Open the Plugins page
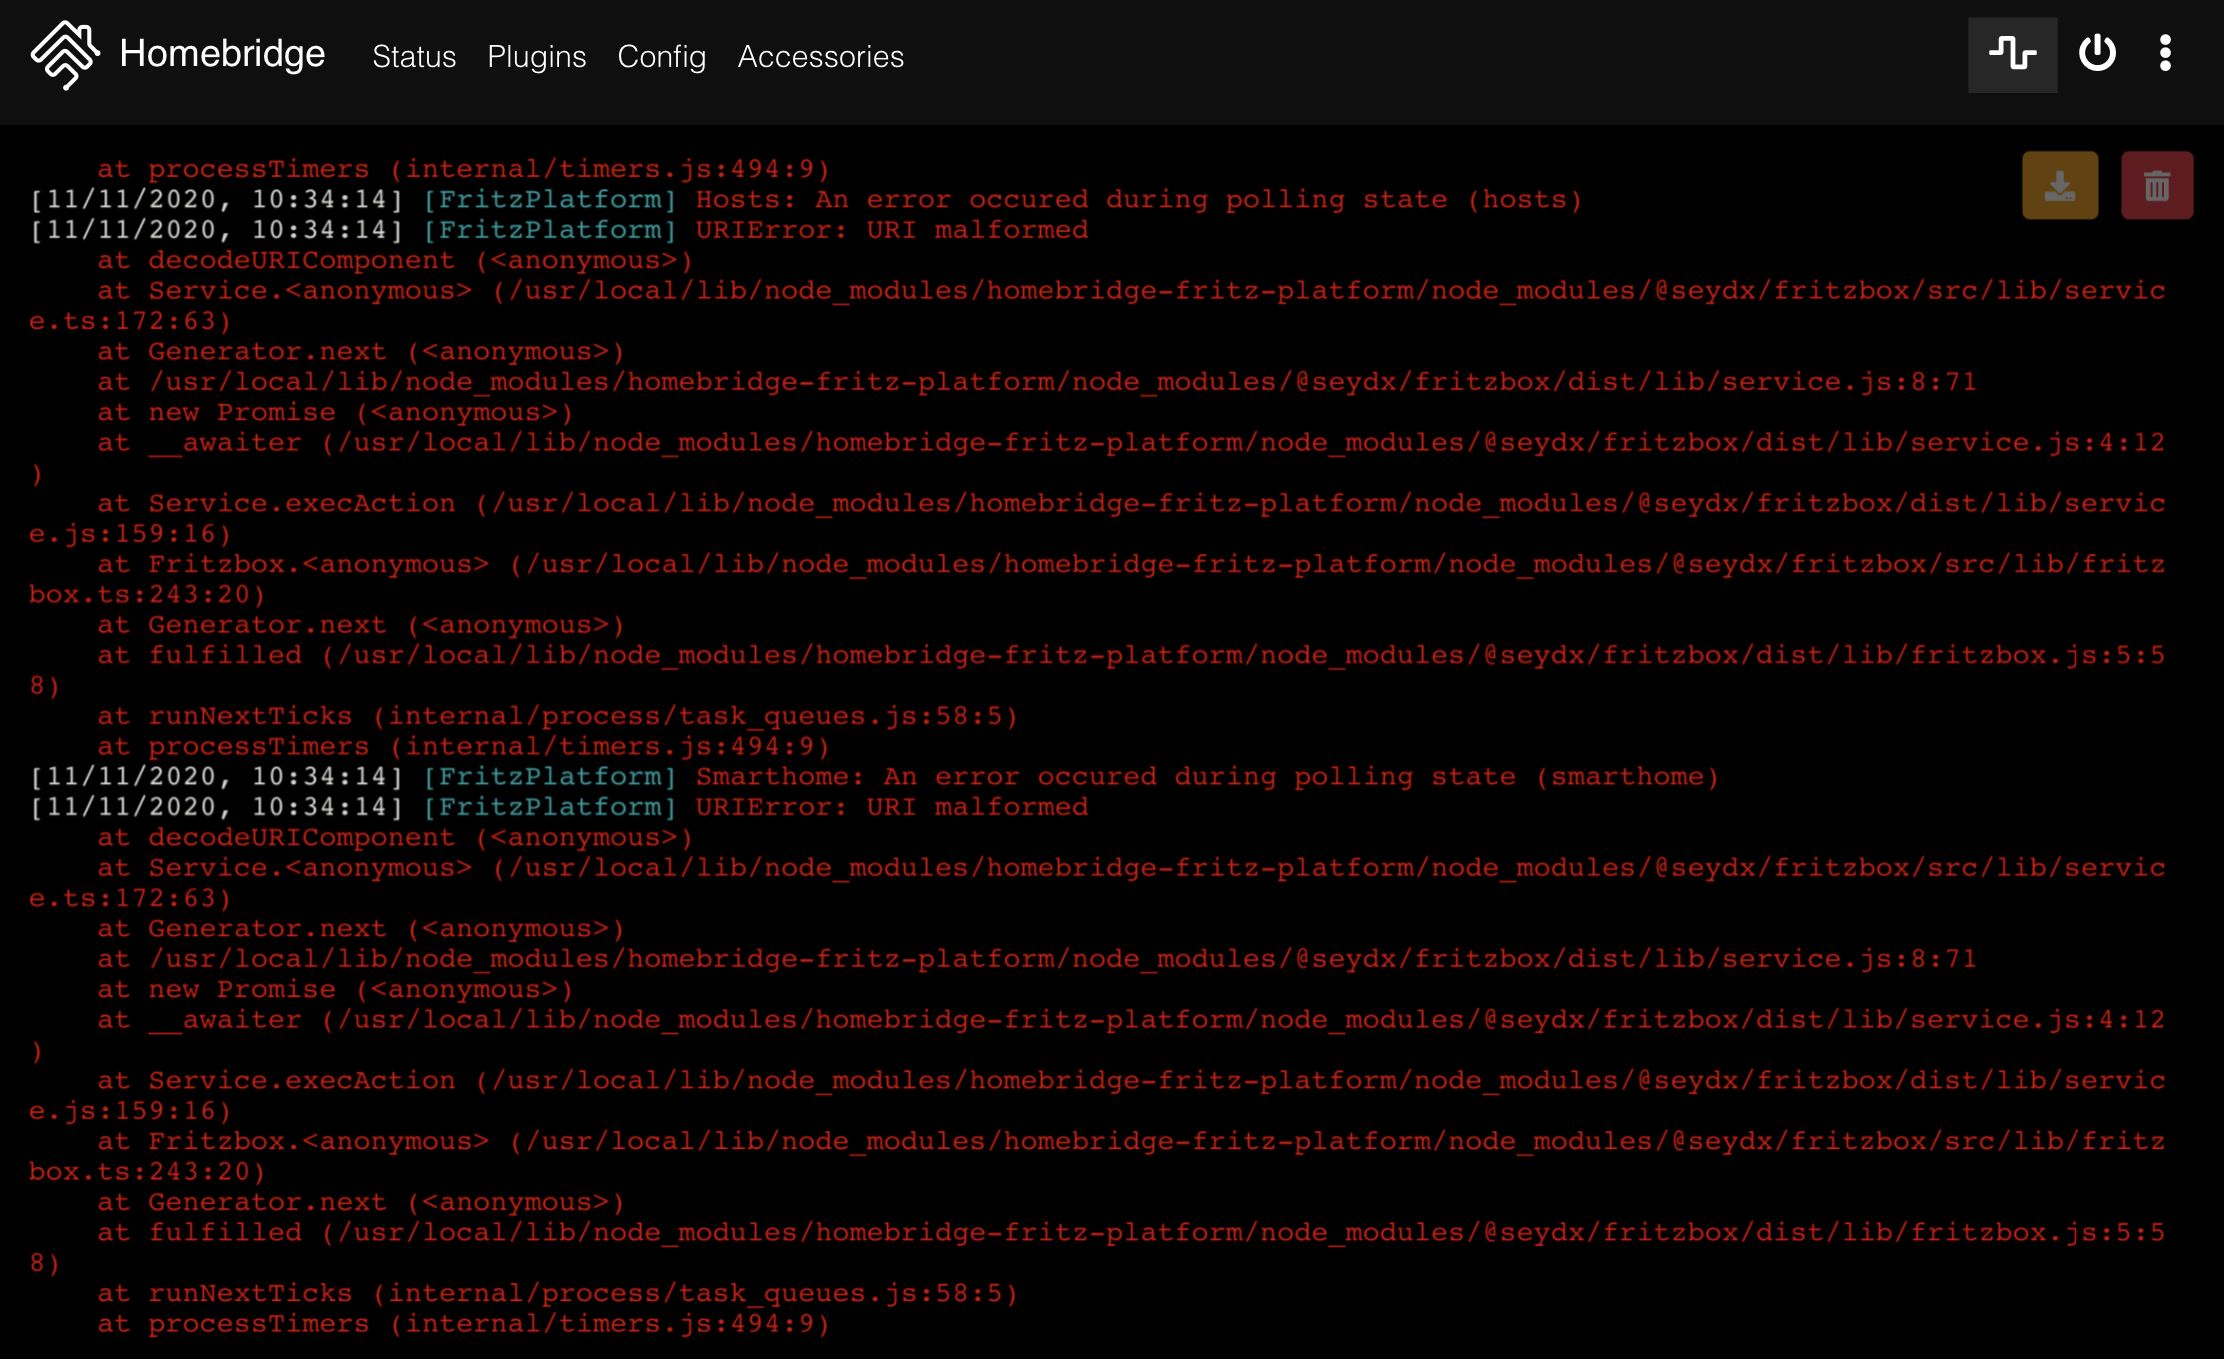The height and width of the screenshot is (1359, 2224). click(537, 57)
